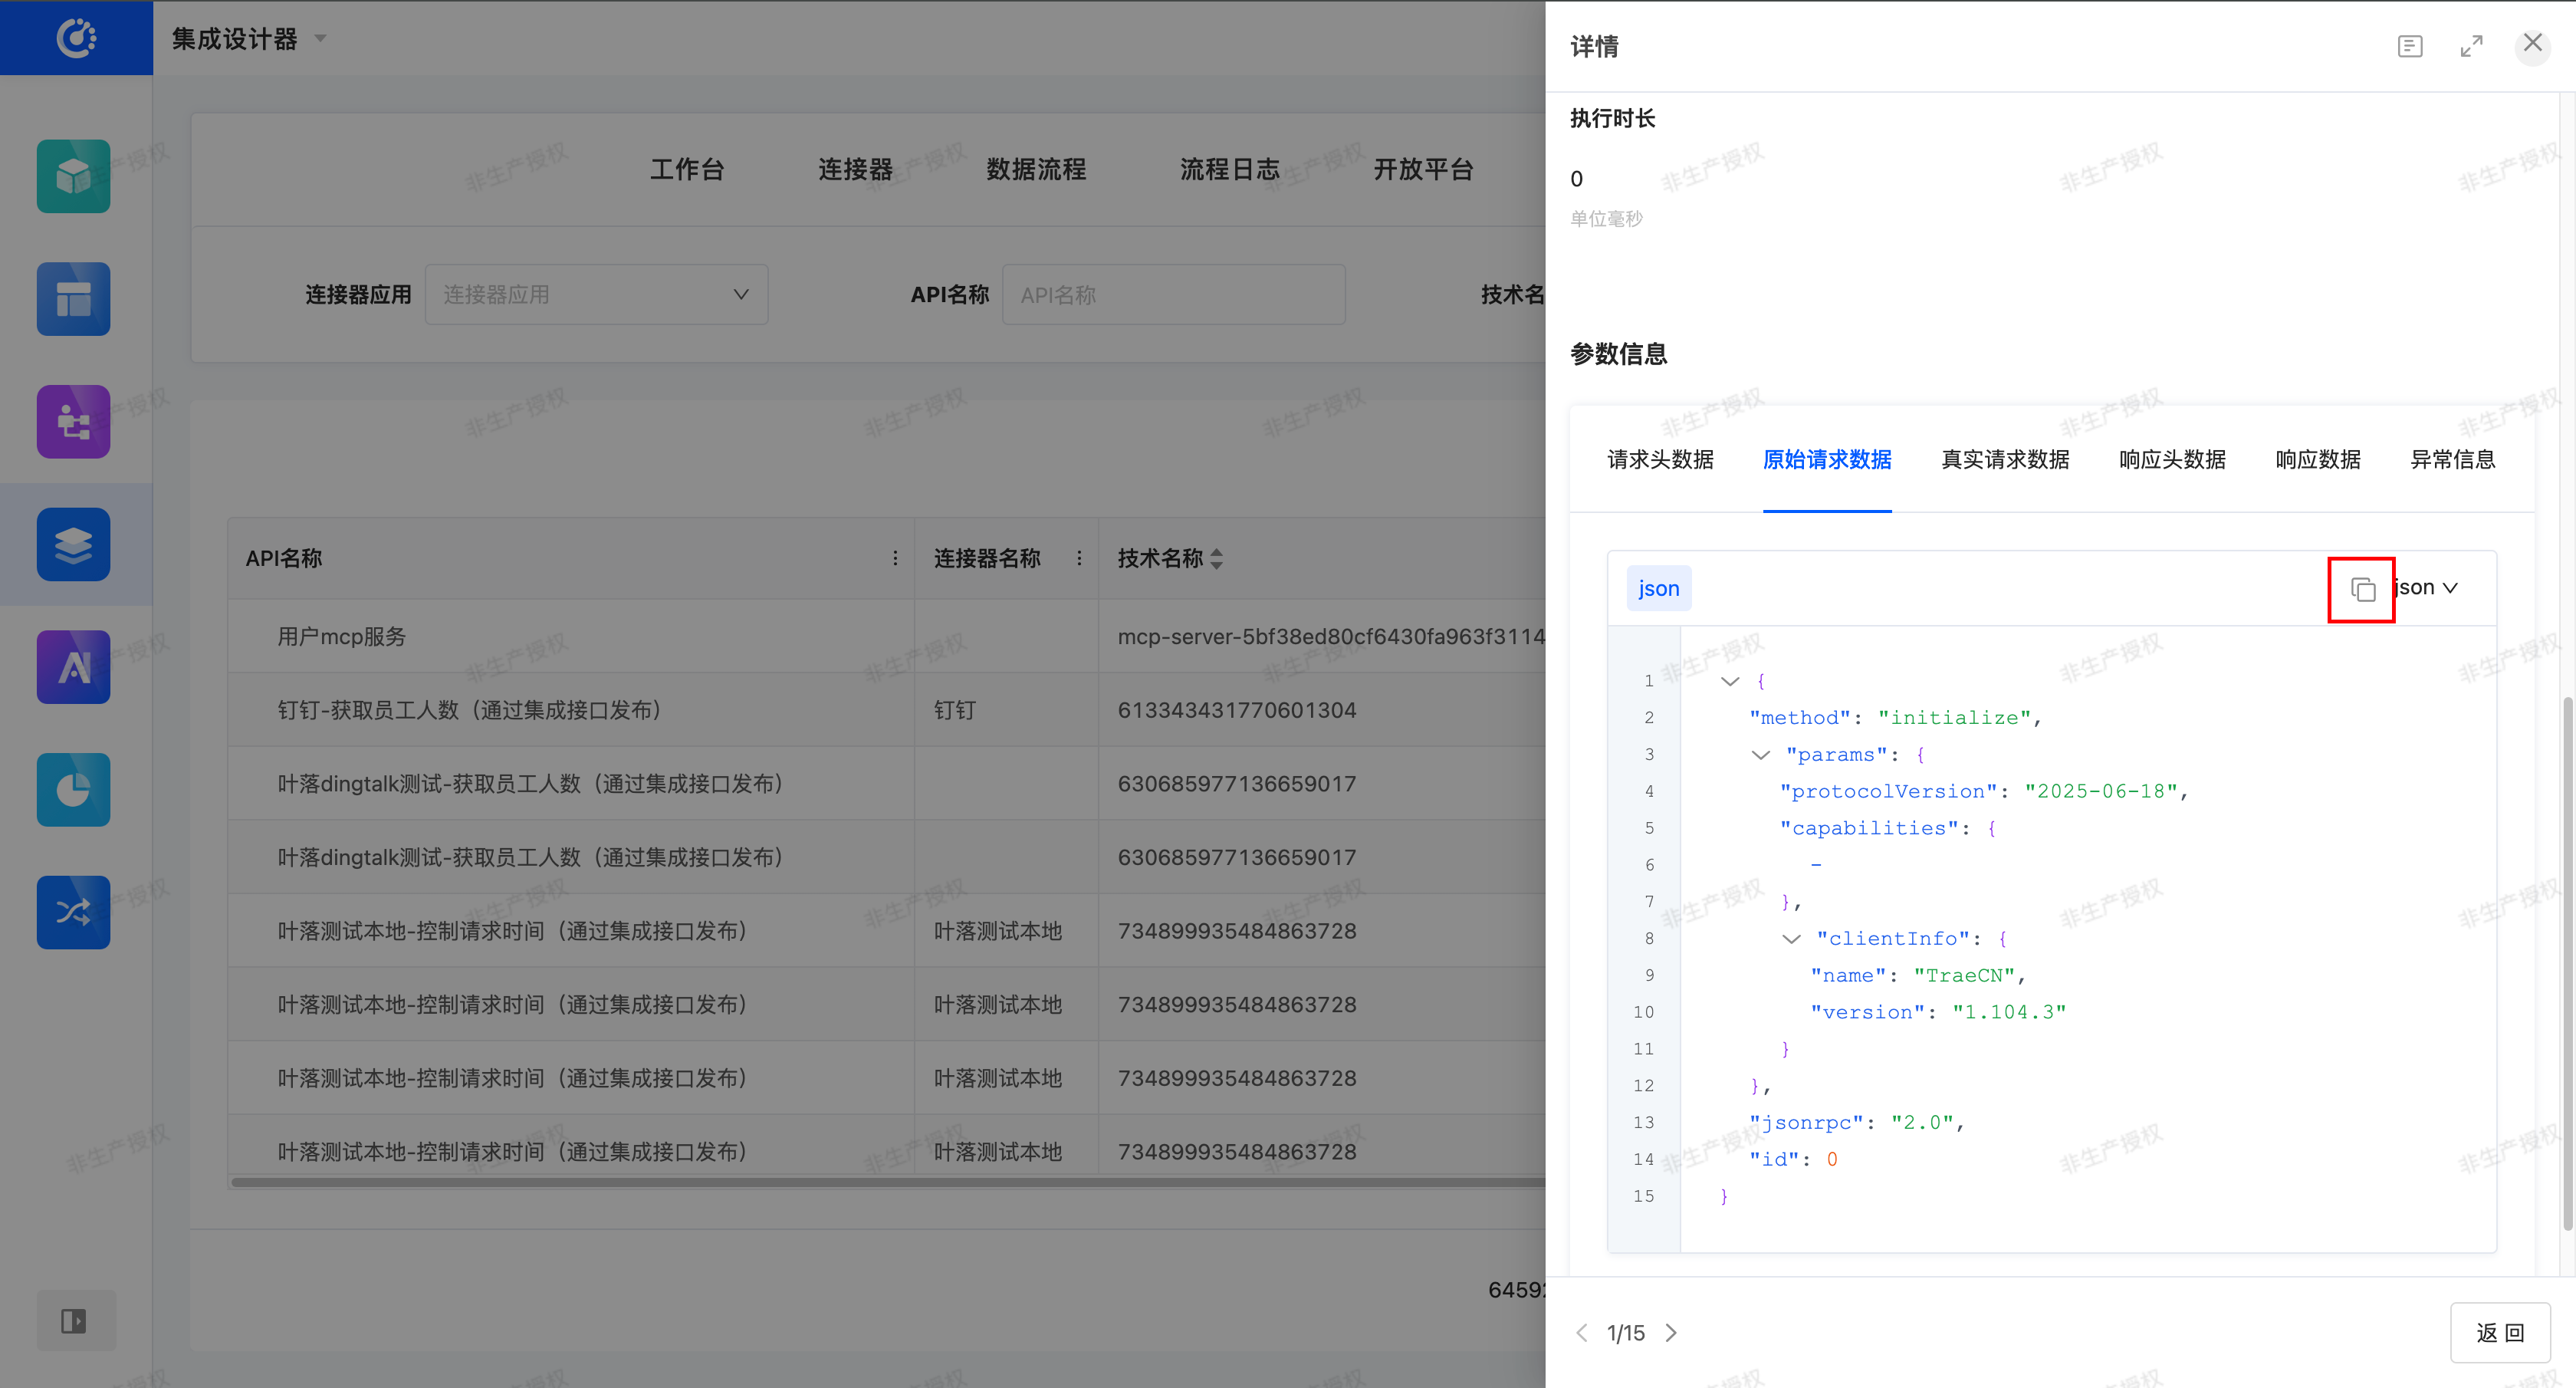The image size is (2576, 1388).
Task: Open the 连接器应用 dropdown
Action: tap(596, 294)
